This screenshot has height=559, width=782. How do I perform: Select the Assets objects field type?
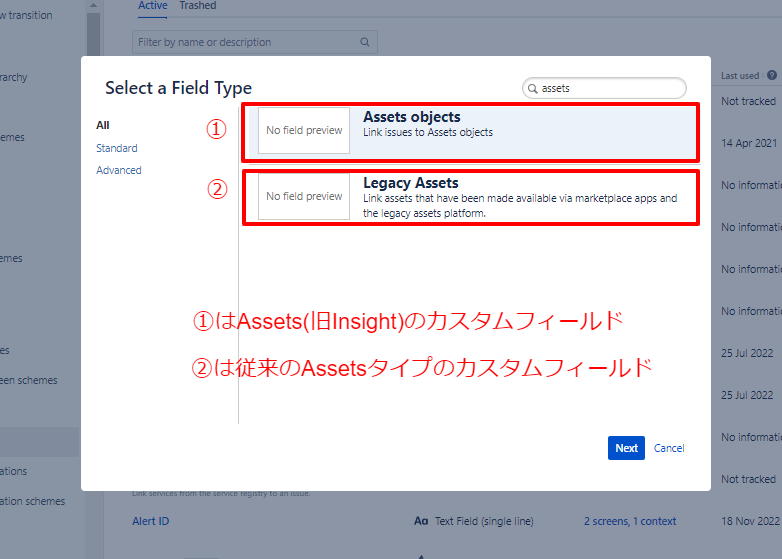coord(470,132)
